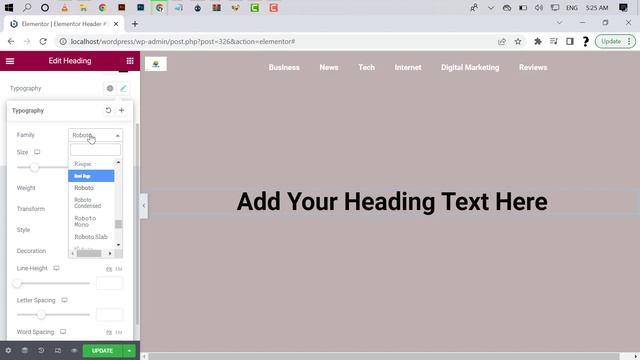Go back in browser history
Image resolution: width=640 pixels, height=360 pixels.
click(x=11, y=41)
